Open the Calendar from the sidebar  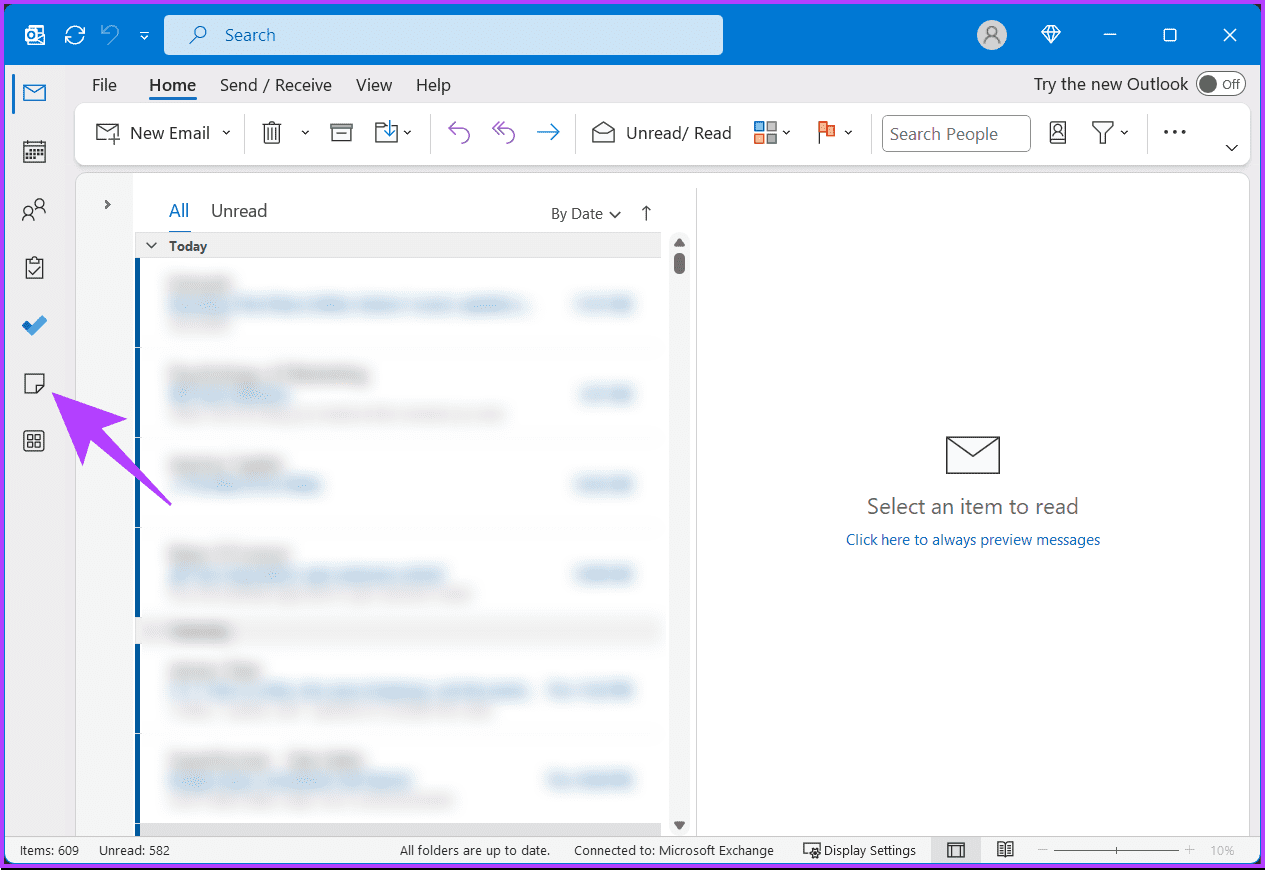pos(33,151)
